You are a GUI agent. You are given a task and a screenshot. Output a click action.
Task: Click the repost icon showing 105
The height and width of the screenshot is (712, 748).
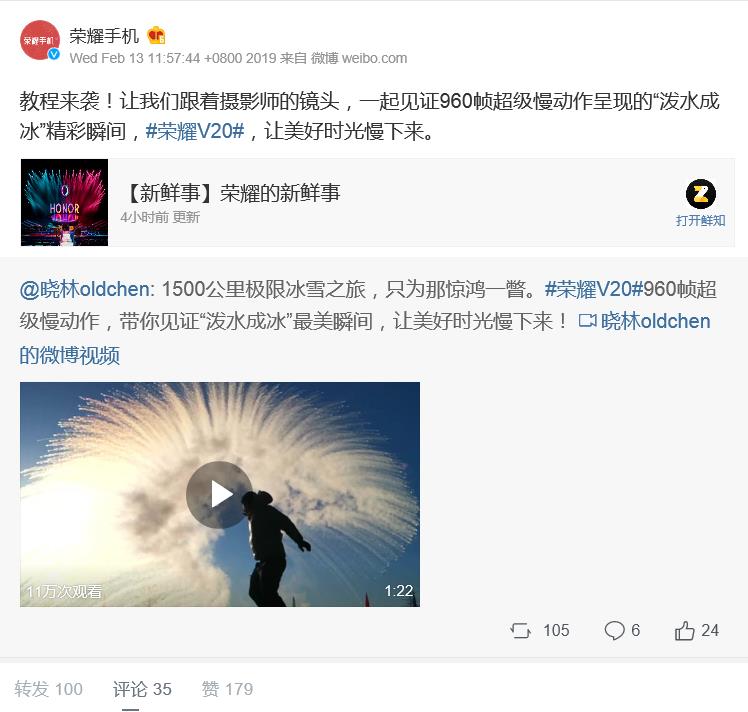coord(520,630)
